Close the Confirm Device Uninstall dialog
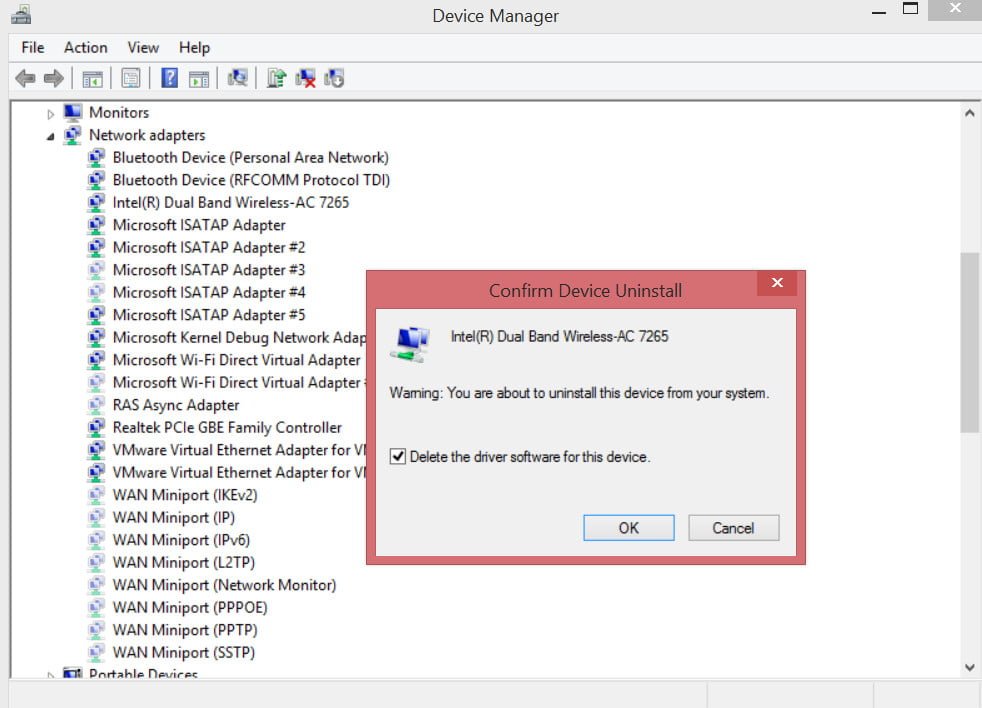 tap(777, 283)
